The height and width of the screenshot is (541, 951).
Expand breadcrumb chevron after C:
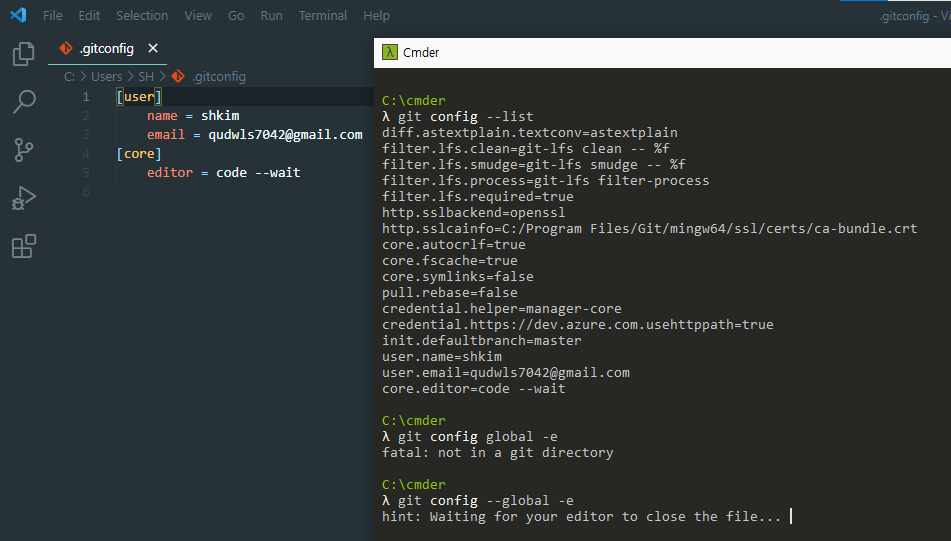pos(83,76)
